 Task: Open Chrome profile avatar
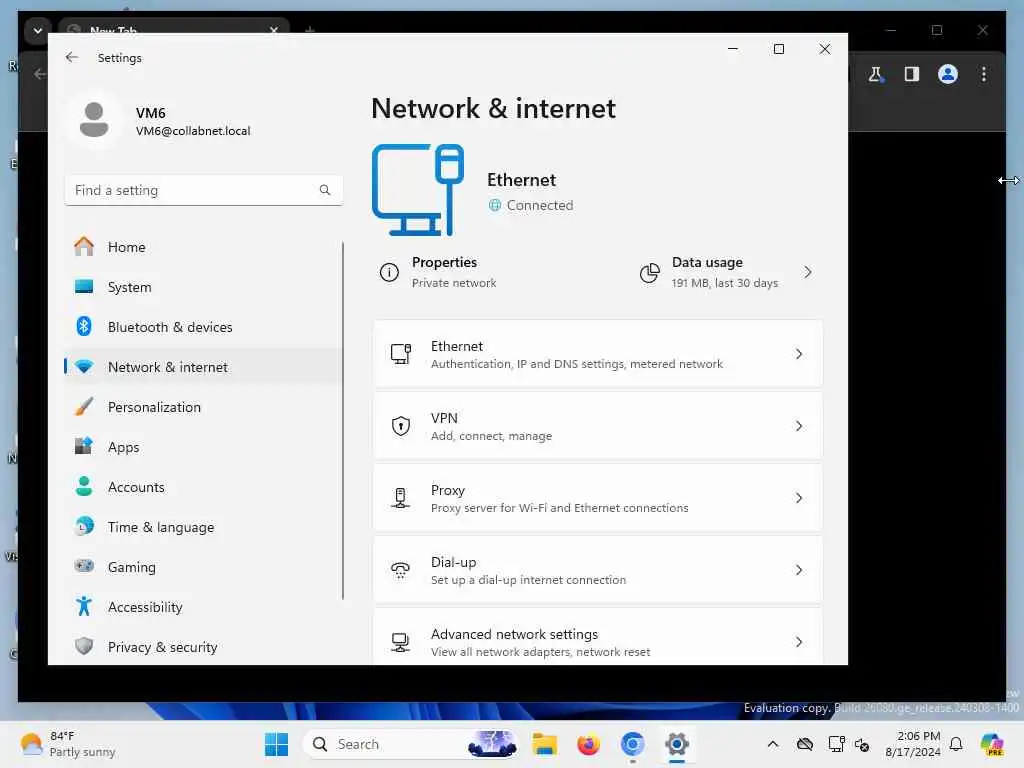948,74
